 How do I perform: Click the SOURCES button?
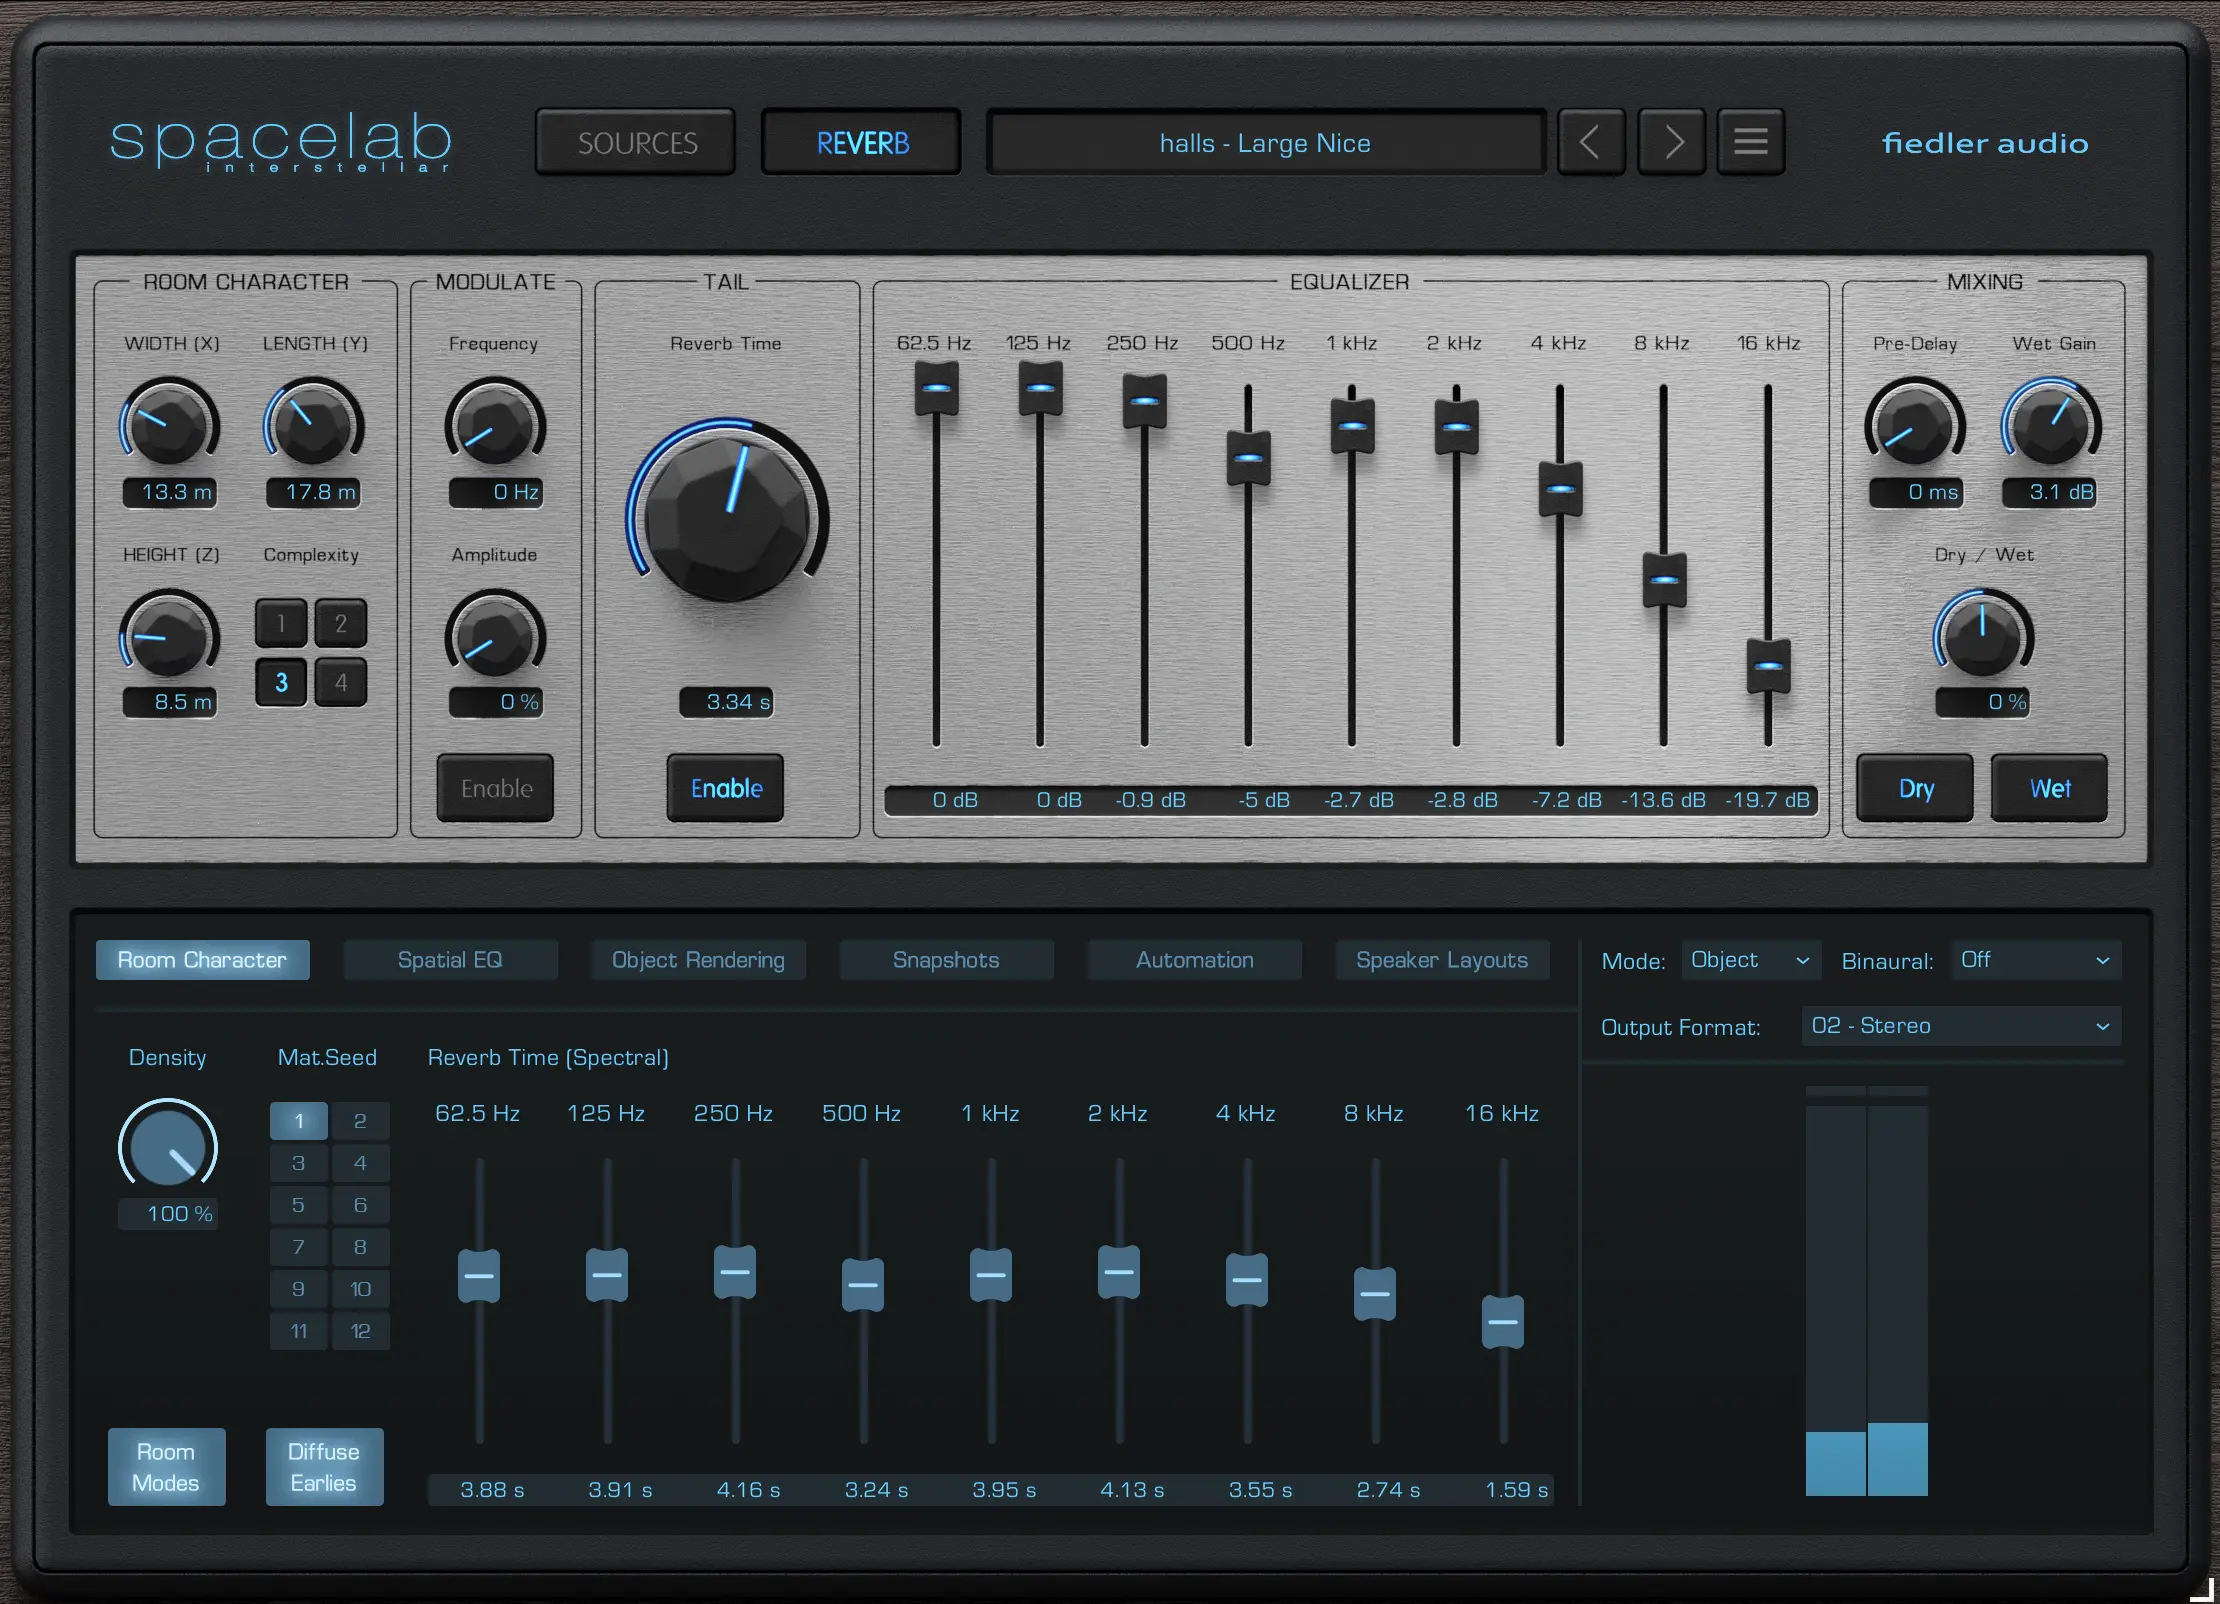point(636,143)
